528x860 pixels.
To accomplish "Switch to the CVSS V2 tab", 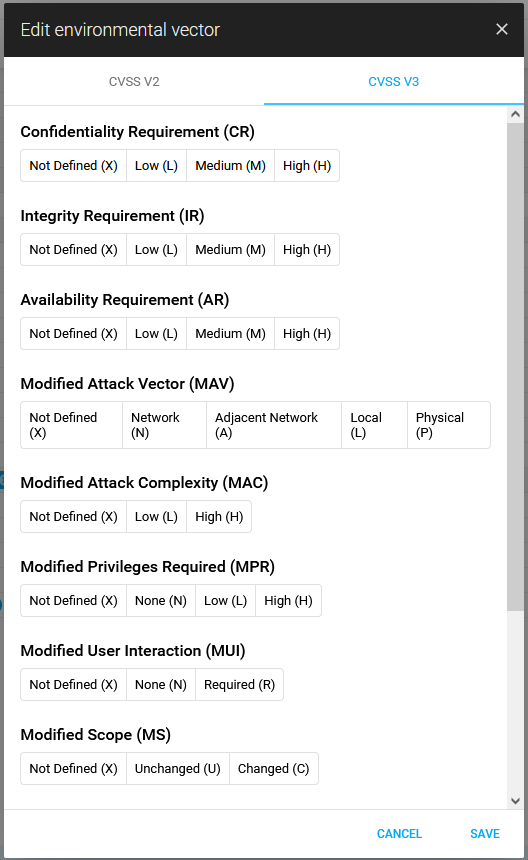I will point(134,82).
